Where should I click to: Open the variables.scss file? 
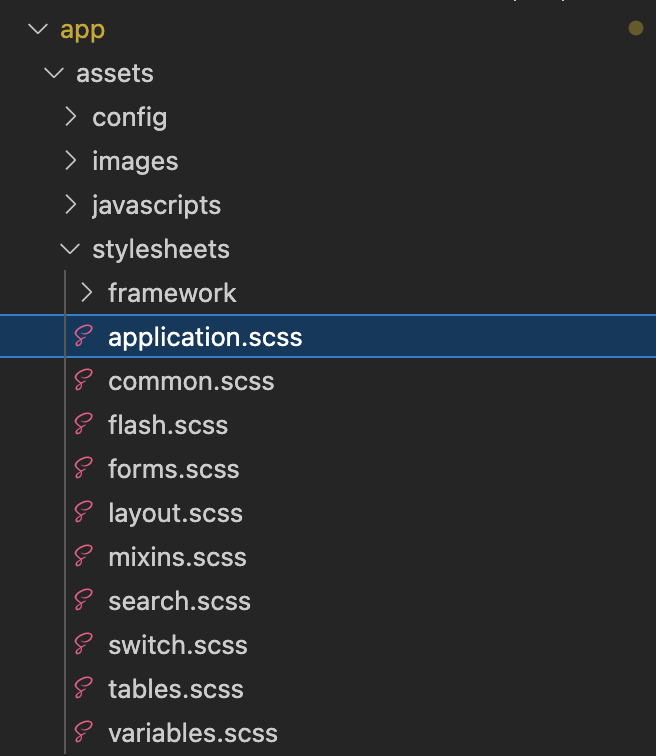tap(193, 733)
